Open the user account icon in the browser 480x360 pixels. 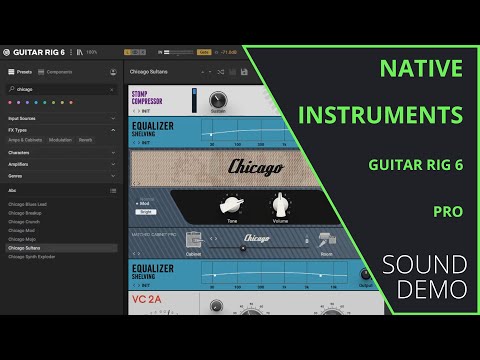[x=113, y=72]
